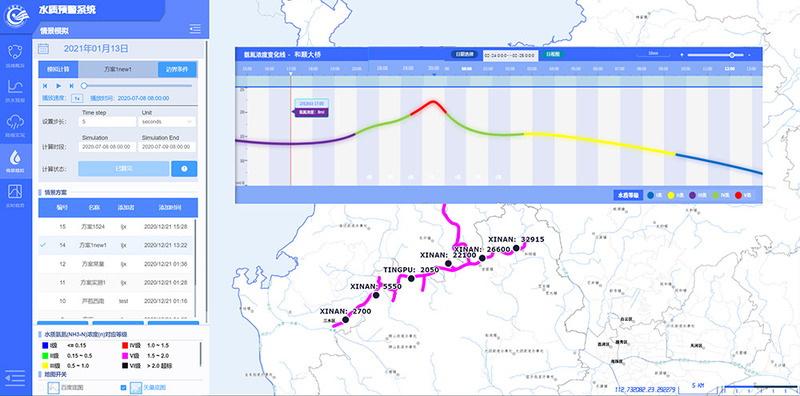This screenshot has height=396, width=800.
Task: Start playback with the play button
Action: 58,86
